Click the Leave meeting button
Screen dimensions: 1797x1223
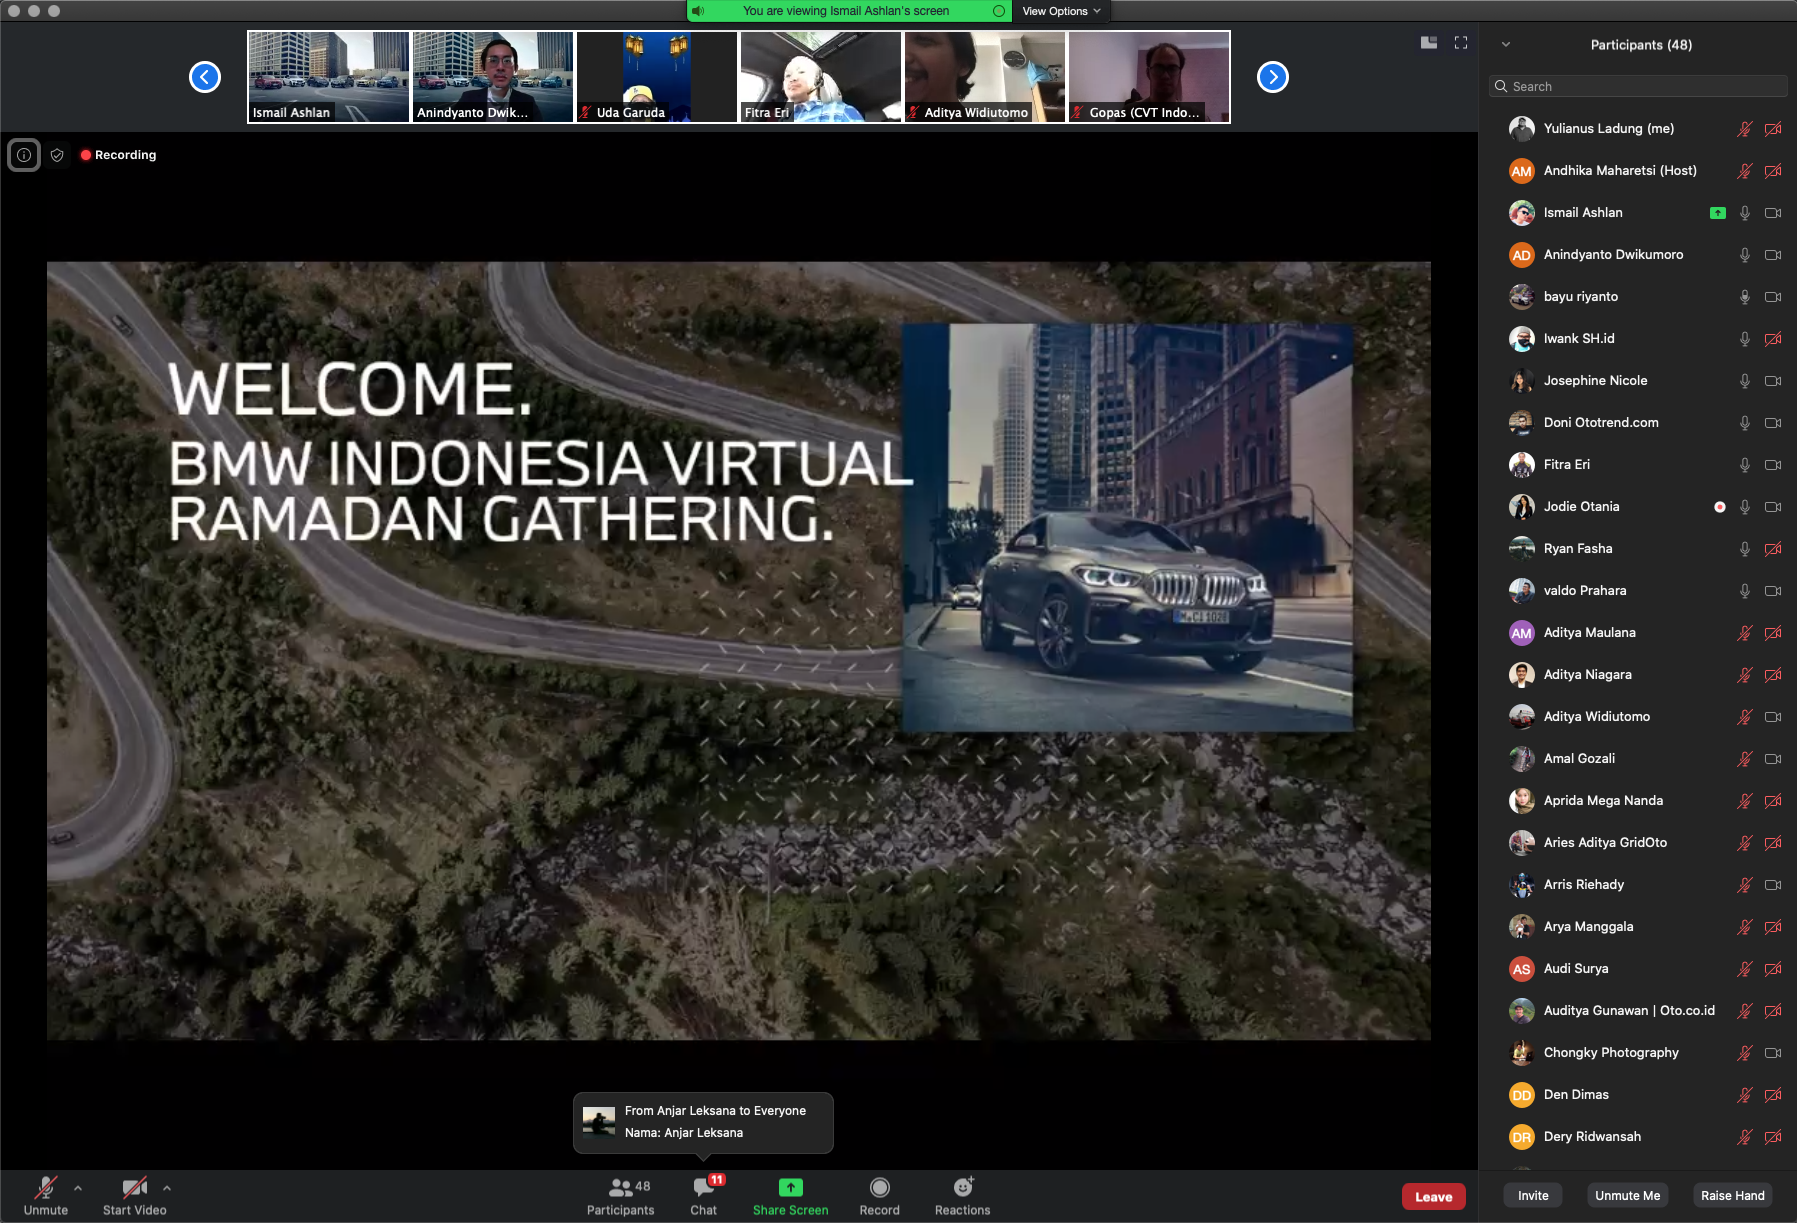coord(1433,1196)
